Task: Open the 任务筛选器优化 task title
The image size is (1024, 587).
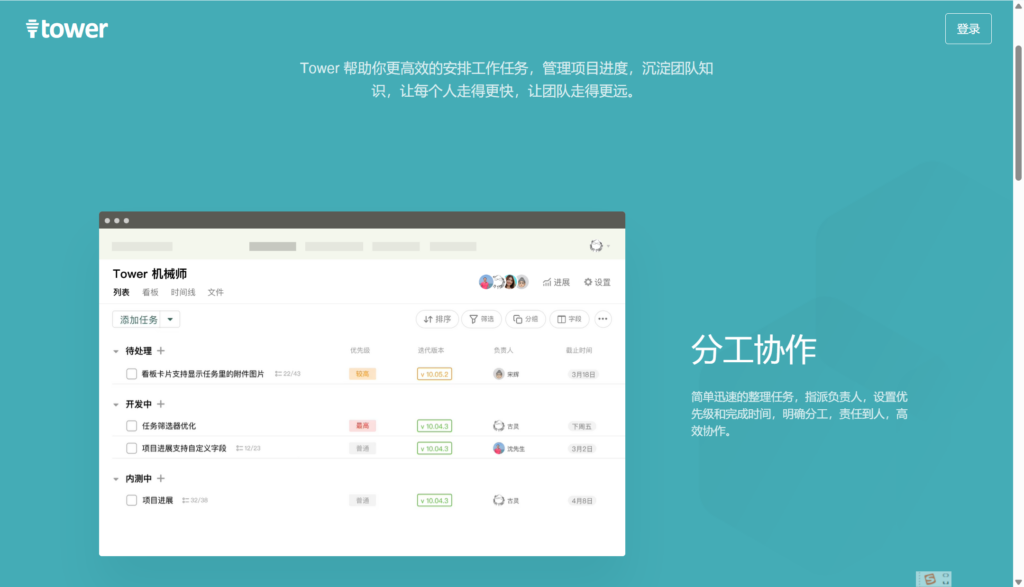Action: pyautogui.click(x=168, y=426)
